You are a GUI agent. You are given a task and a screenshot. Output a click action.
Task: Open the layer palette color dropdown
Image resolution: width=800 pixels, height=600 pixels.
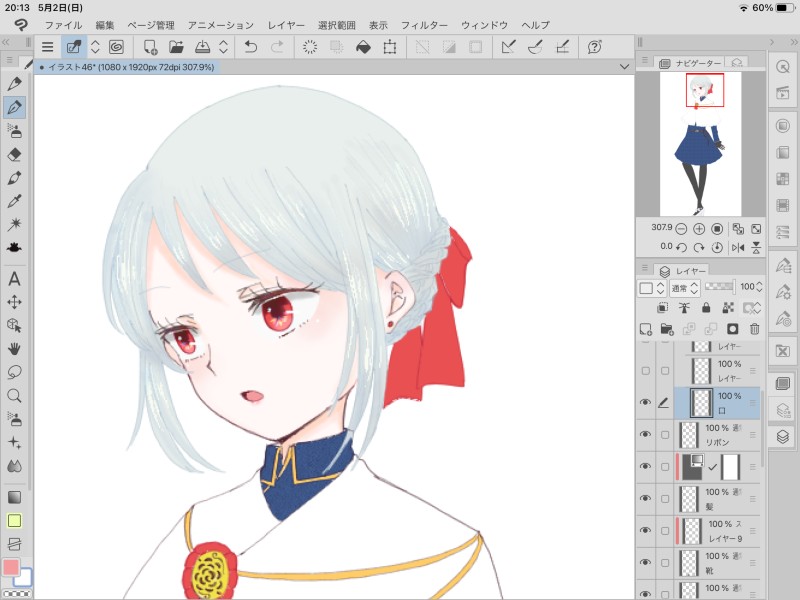(652, 288)
